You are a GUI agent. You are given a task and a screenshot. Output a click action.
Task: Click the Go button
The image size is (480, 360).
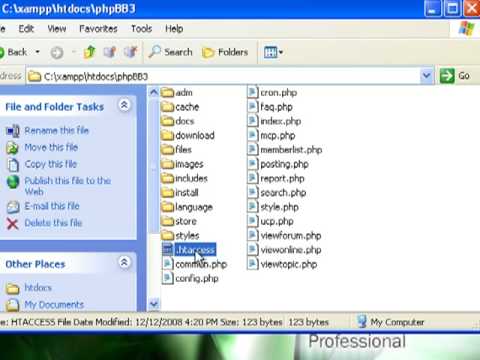click(x=455, y=76)
